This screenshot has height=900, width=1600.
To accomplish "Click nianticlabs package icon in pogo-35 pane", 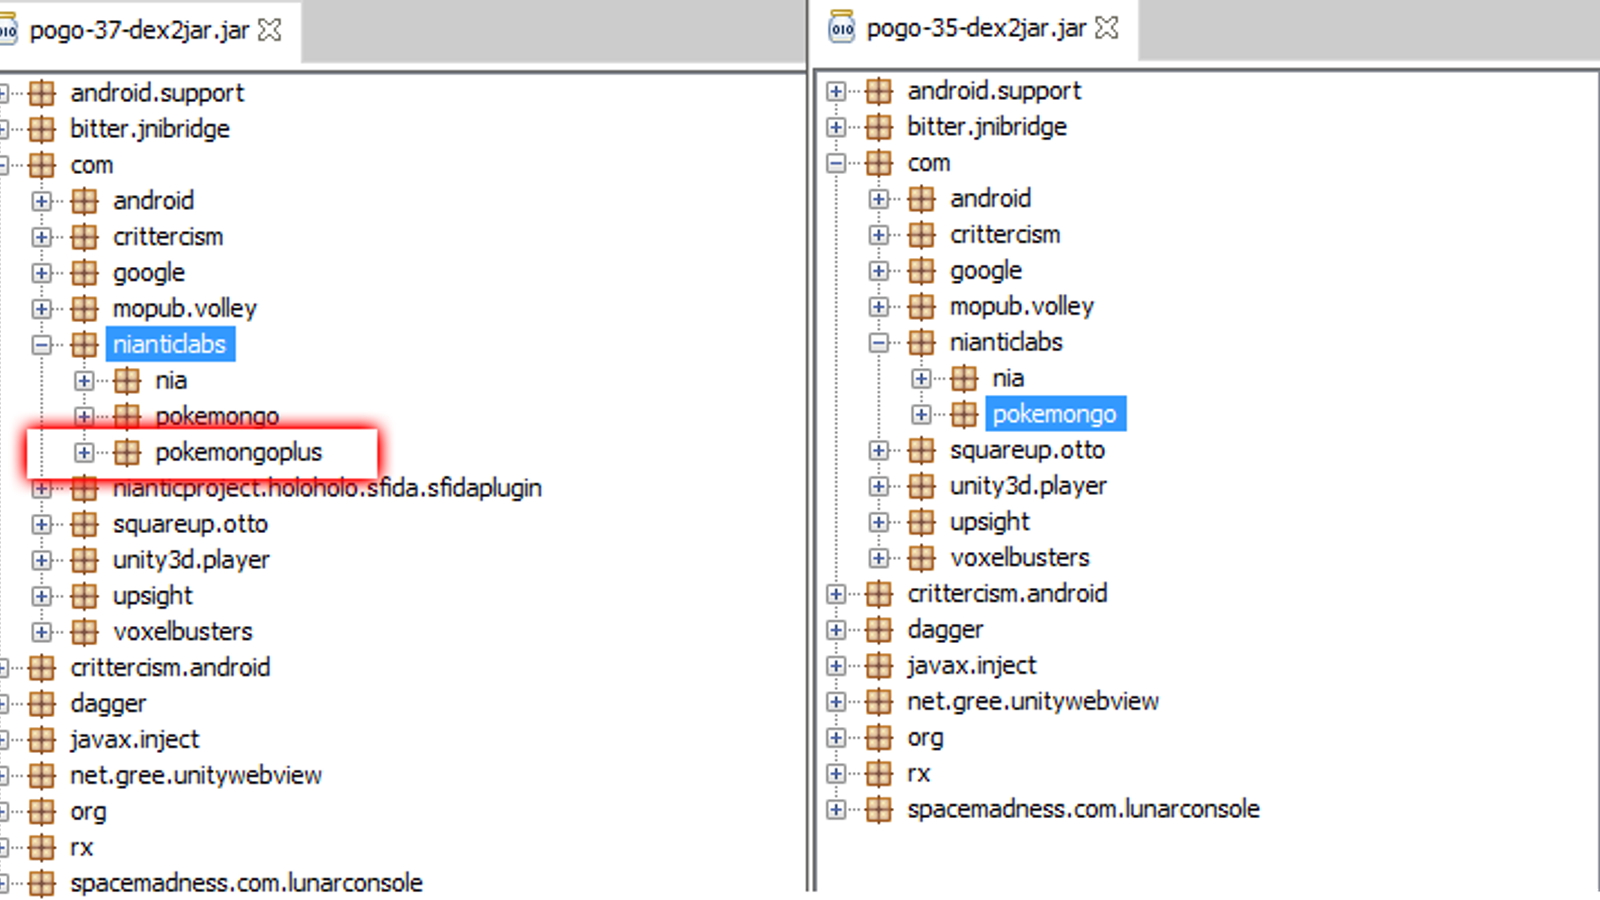I will click(922, 343).
